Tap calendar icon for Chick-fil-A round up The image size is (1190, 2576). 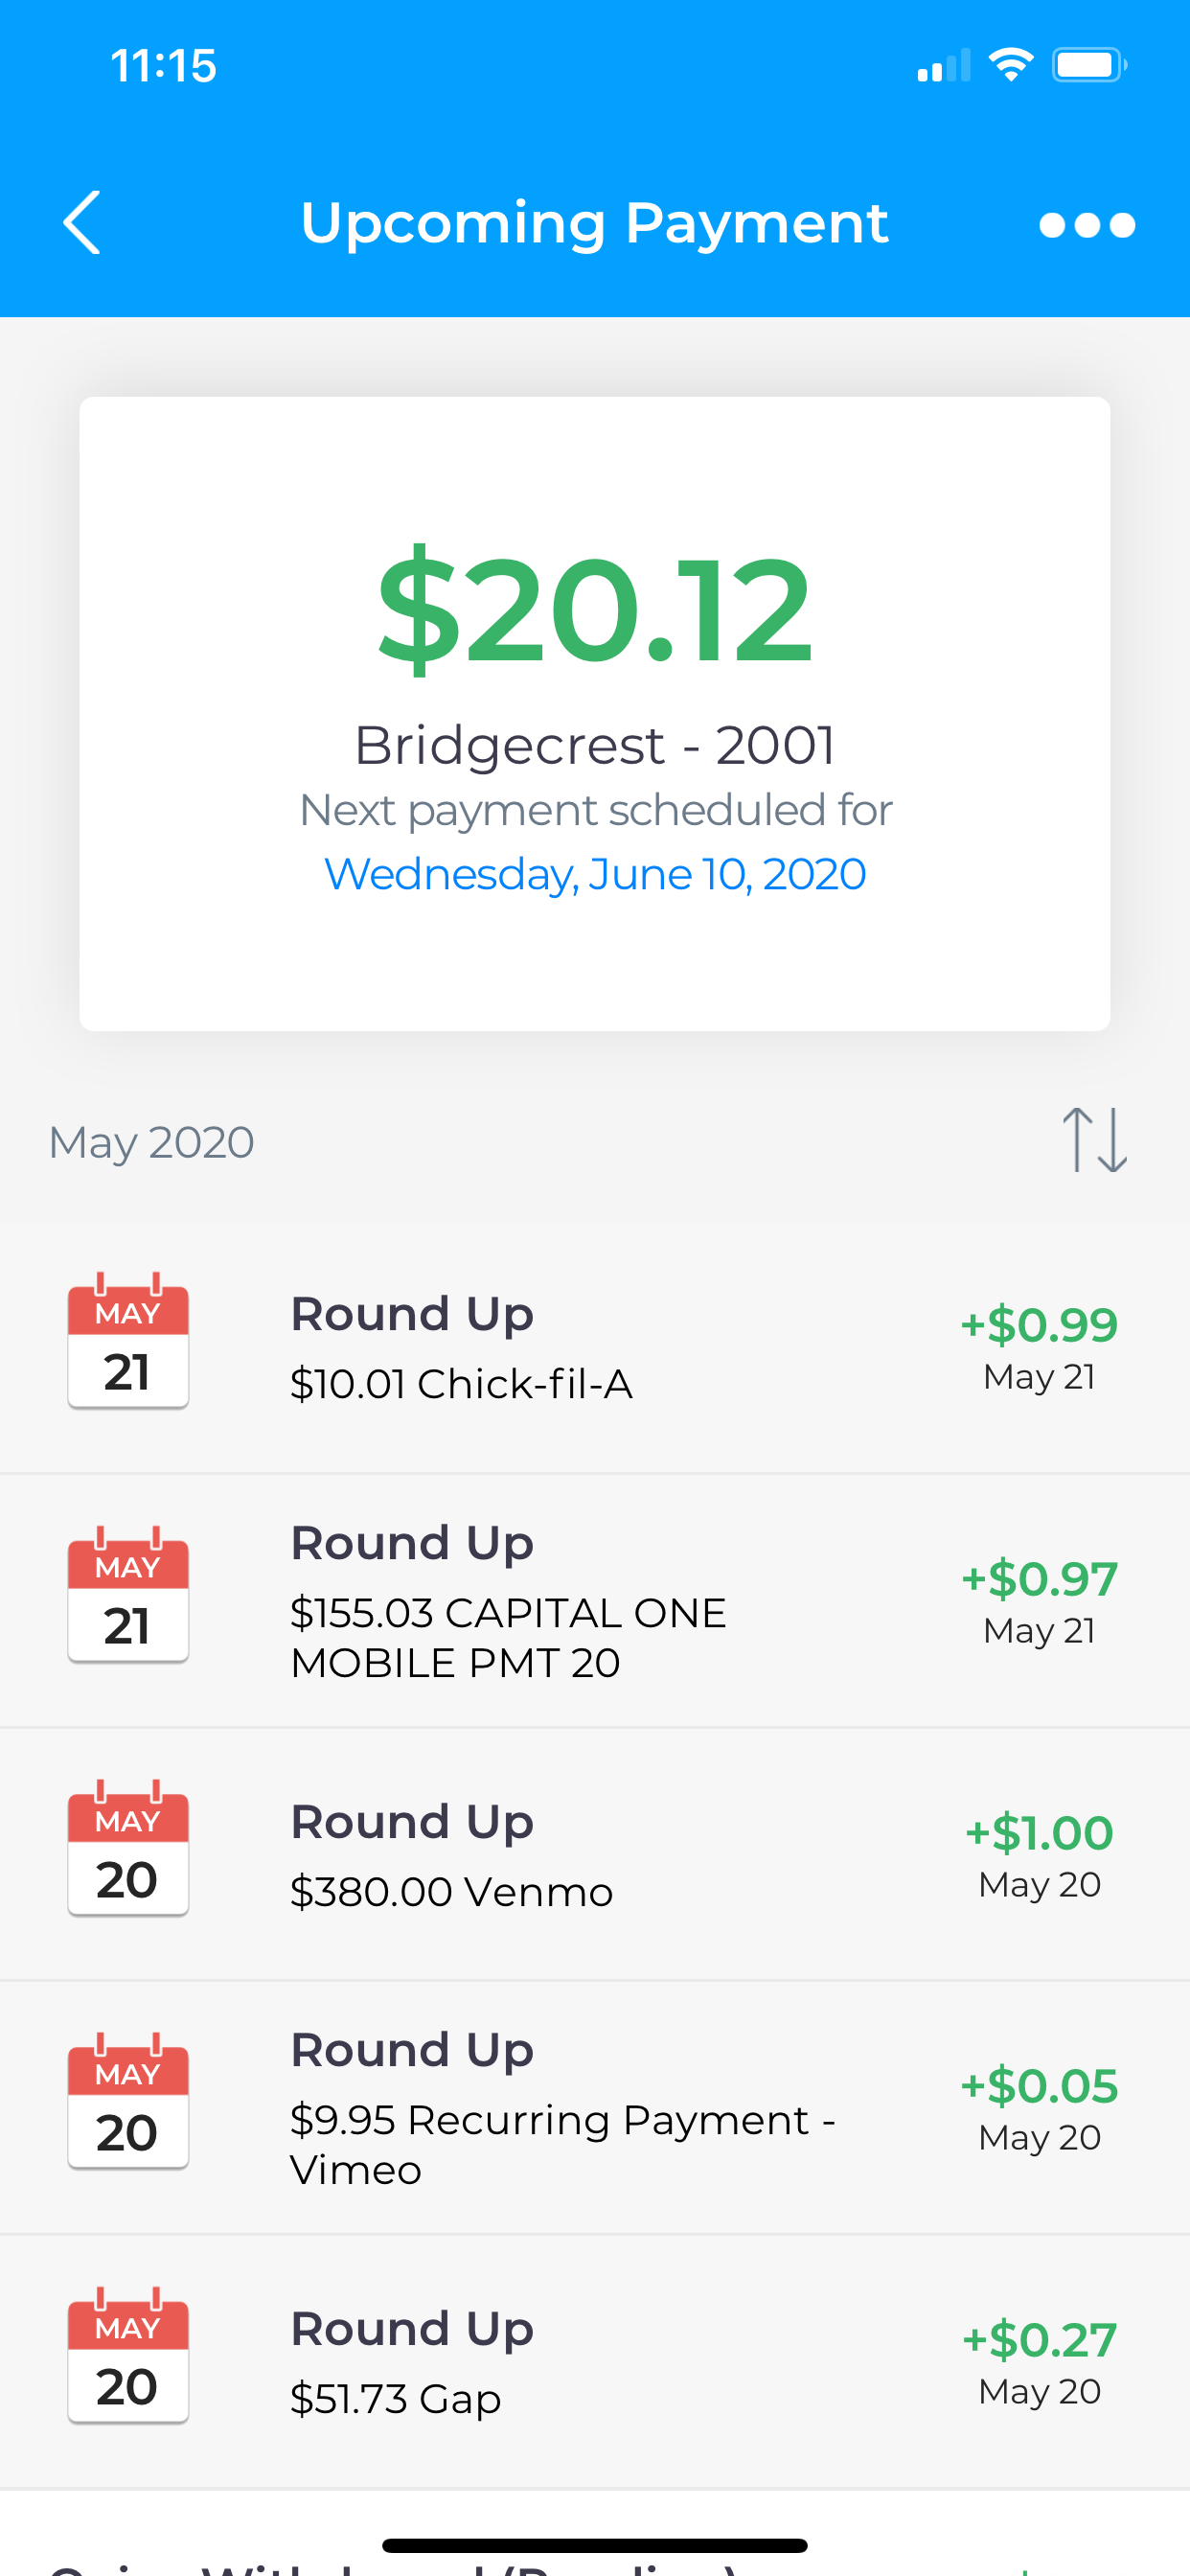tap(128, 1342)
